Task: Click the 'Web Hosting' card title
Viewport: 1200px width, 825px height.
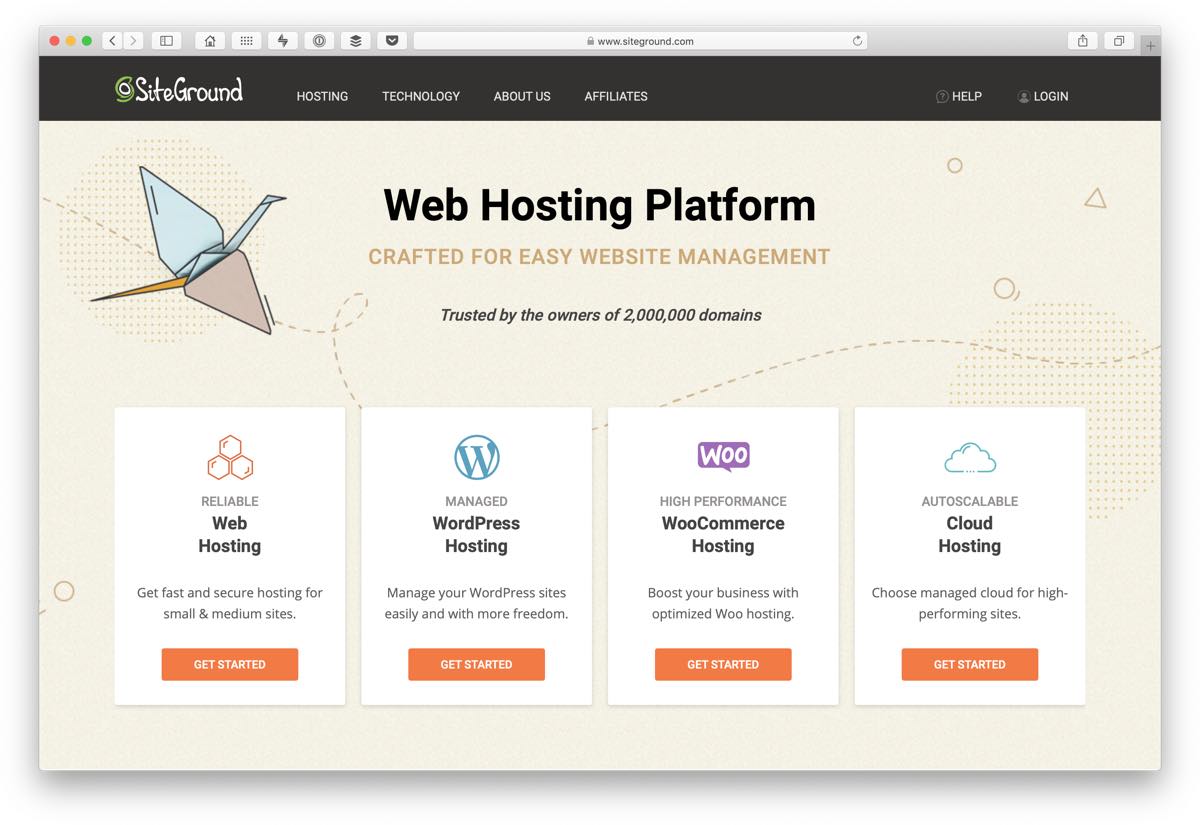Action: (x=230, y=534)
